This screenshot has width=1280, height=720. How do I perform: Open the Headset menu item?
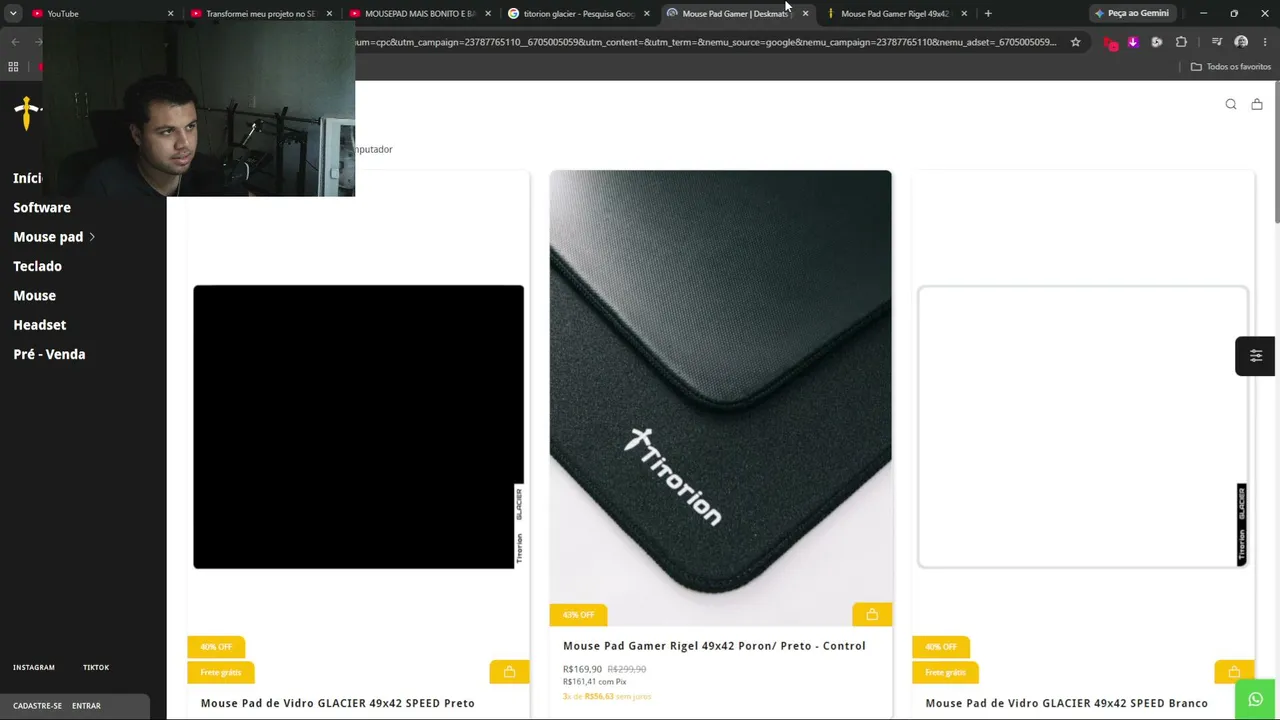[x=39, y=325]
